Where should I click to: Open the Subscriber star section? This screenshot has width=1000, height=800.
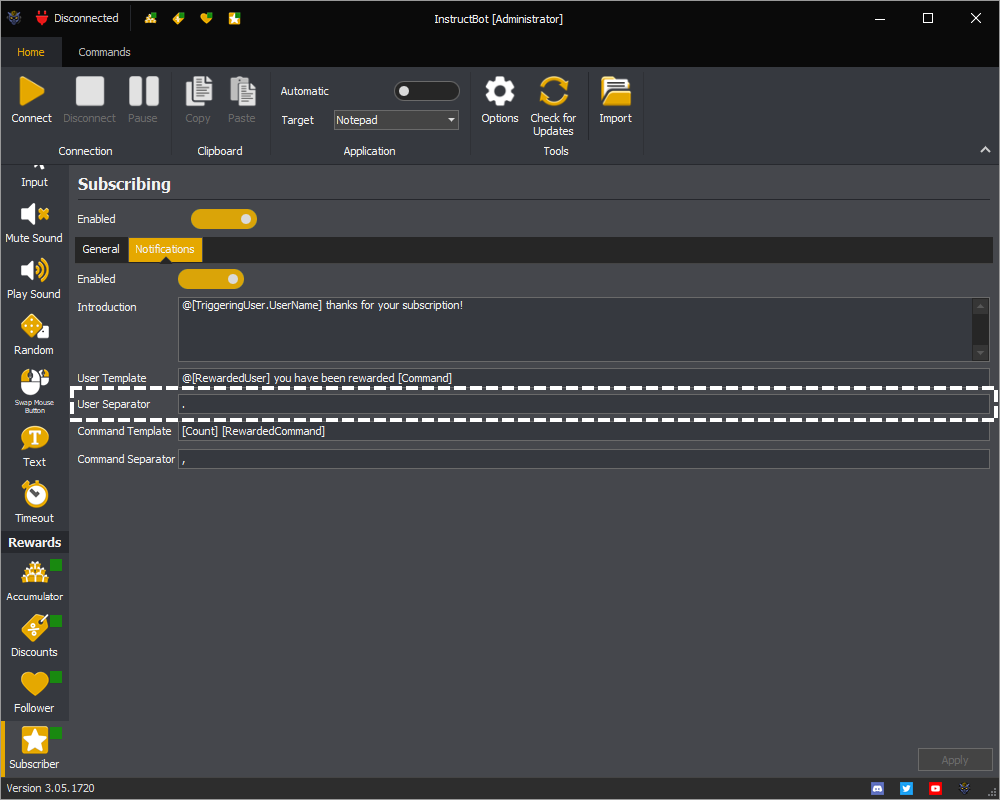[34, 748]
